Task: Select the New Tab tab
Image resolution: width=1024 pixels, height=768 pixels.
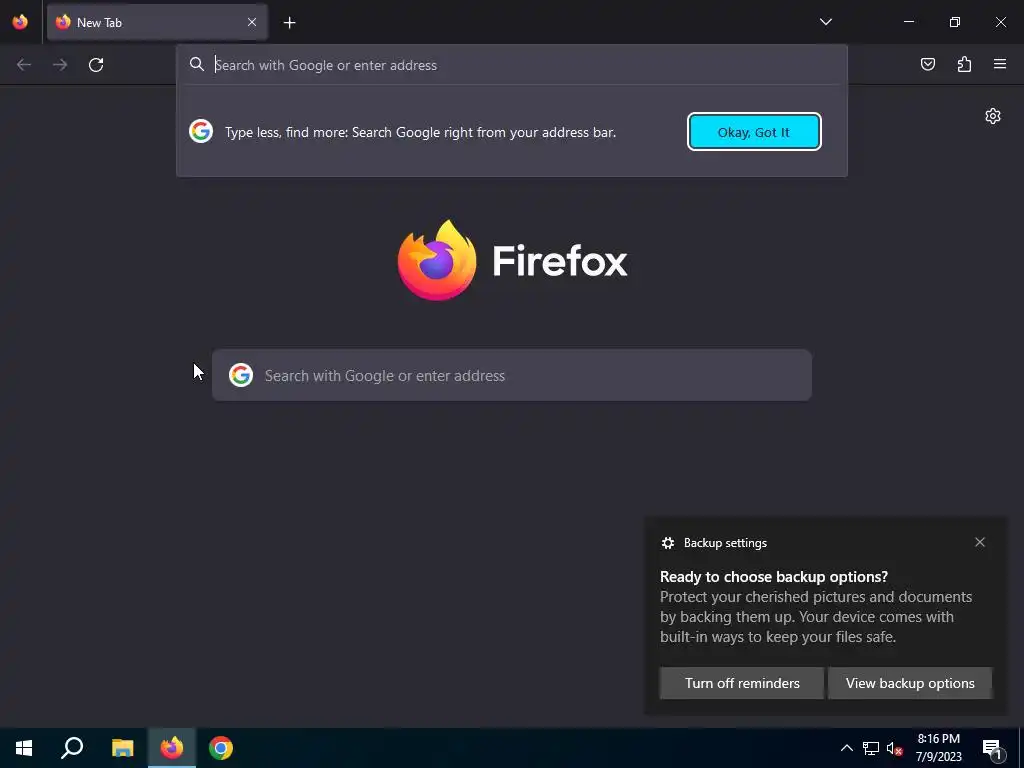Action: (157, 22)
